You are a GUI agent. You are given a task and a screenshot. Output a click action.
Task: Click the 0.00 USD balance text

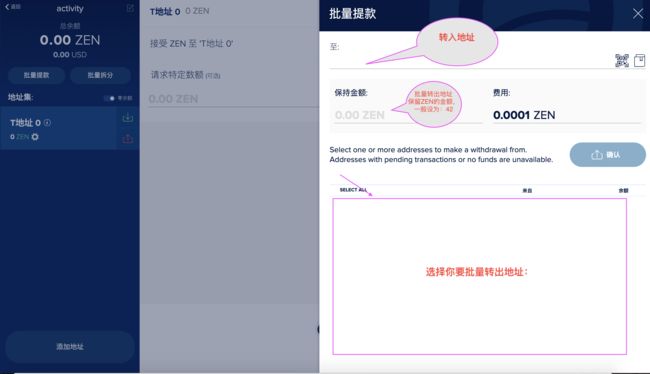tap(70, 55)
